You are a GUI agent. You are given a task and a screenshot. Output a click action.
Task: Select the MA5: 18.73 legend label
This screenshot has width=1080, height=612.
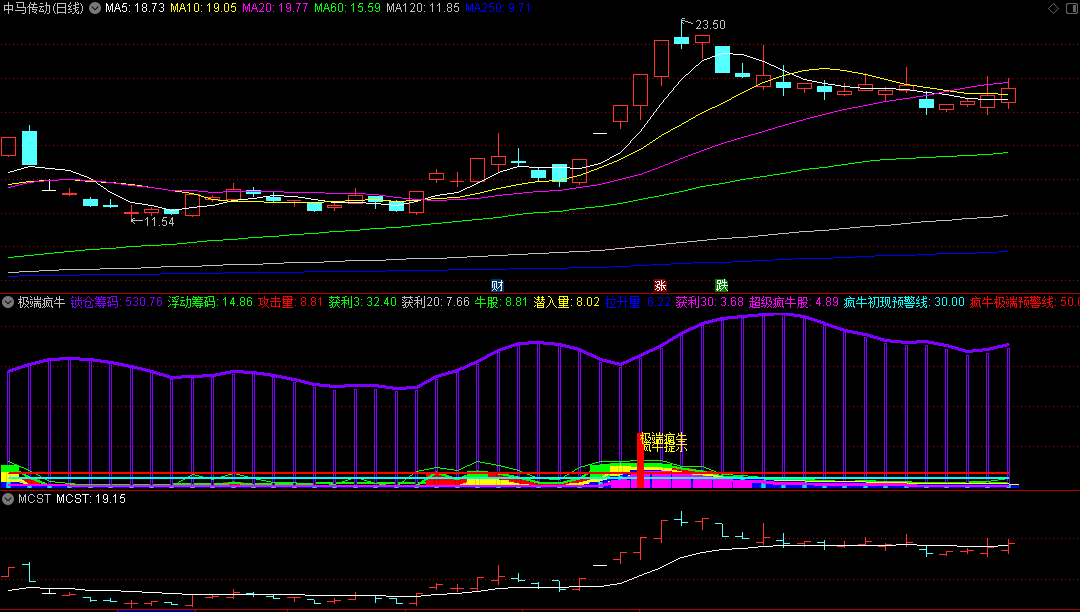(134, 8)
